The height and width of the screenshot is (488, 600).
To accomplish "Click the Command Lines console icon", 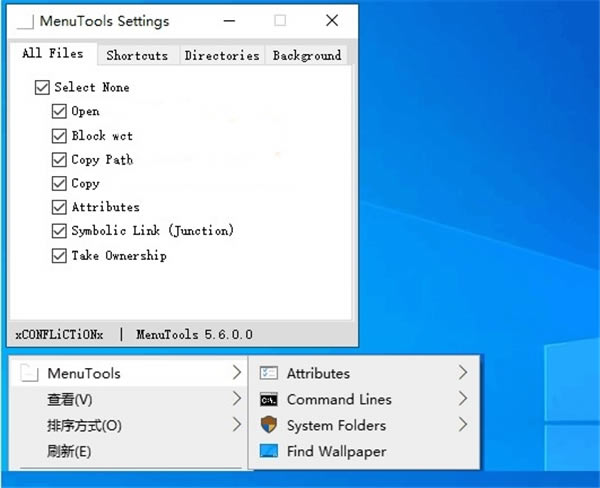I will coord(269,400).
